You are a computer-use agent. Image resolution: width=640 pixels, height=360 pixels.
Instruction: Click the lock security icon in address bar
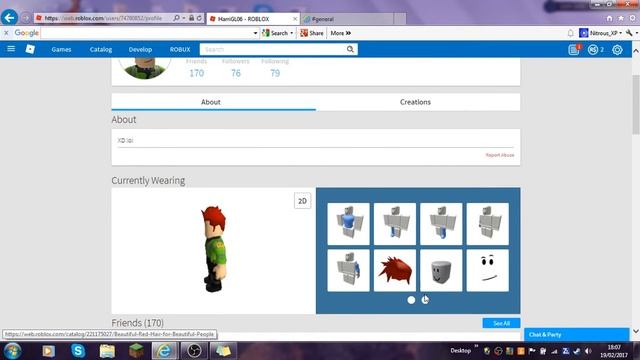tap(191, 18)
